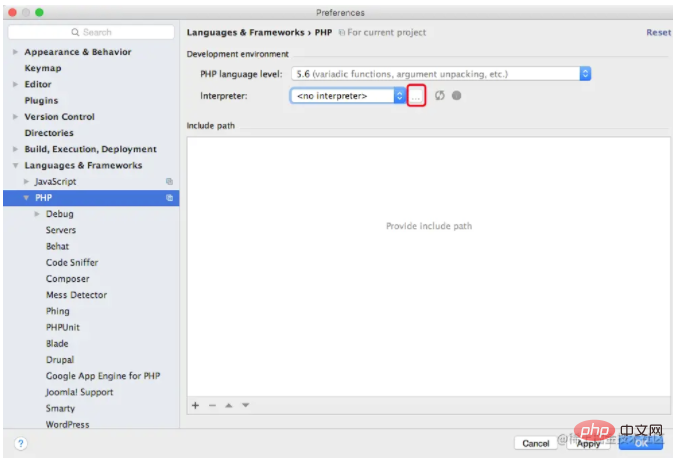This screenshot has height=463, width=673.
Task: Open the PHPUnit settings page
Action: pyautogui.click(x=63, y=327)
